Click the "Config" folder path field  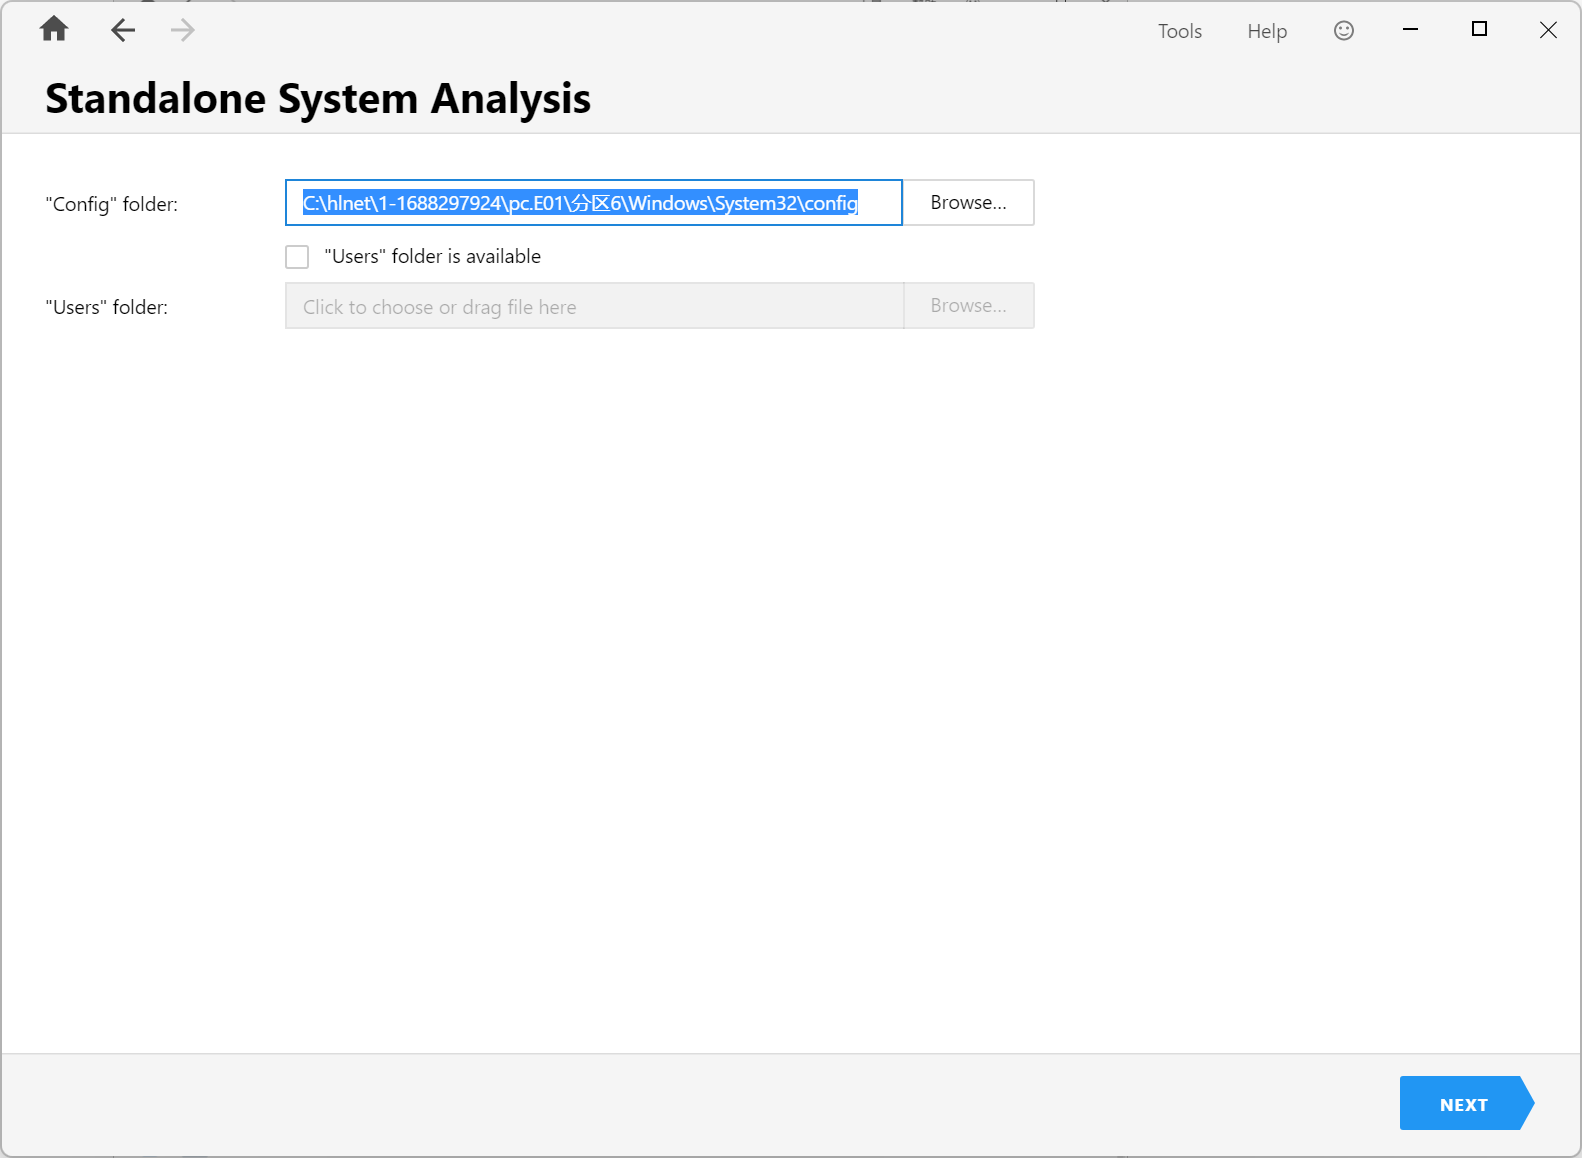[594, 203]
